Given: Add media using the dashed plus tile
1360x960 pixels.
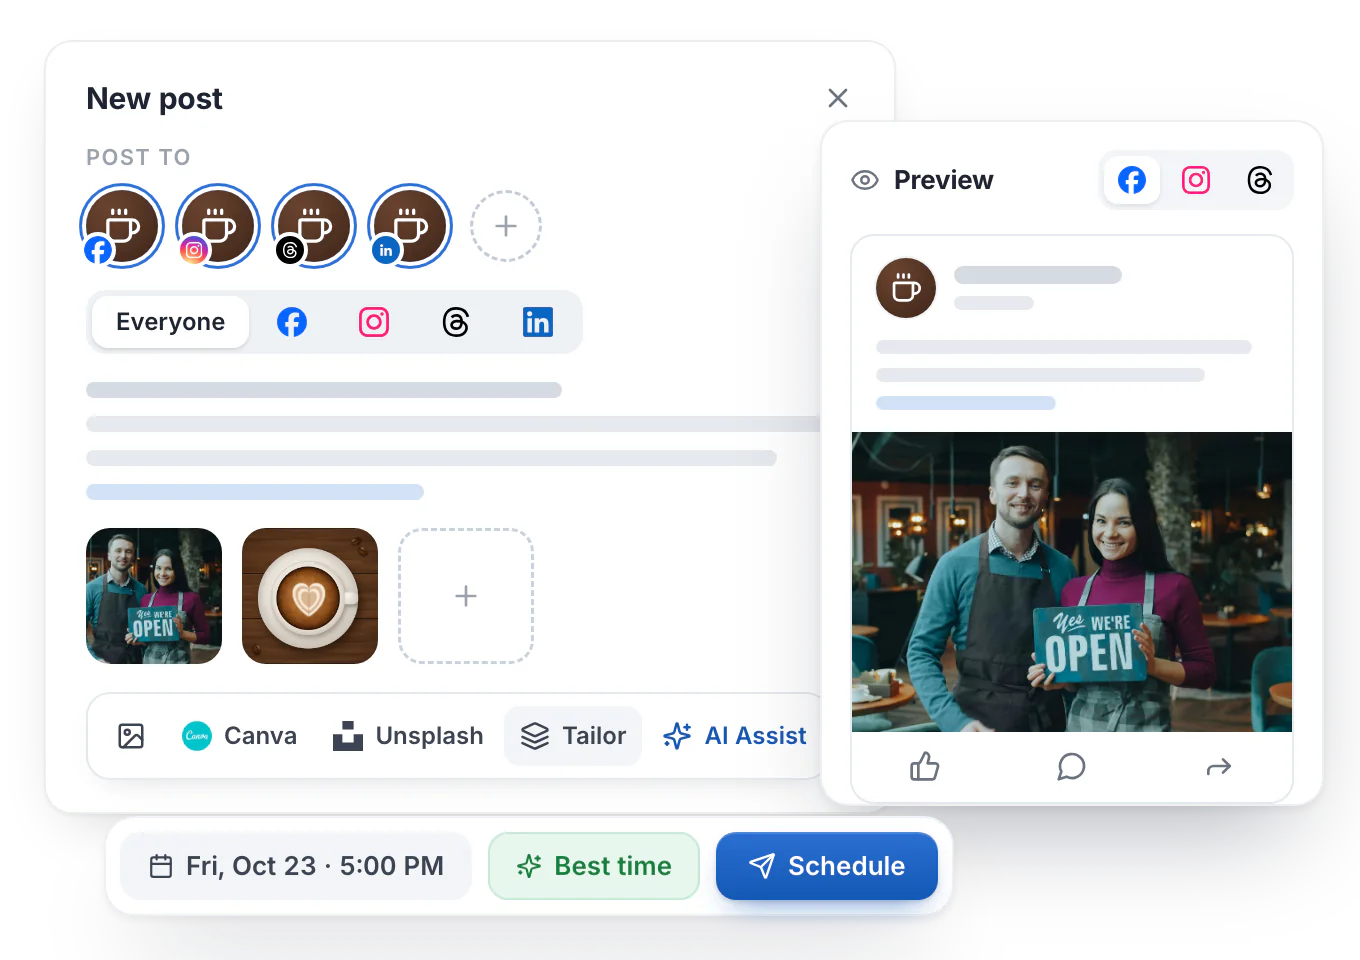Looking at the screenshot, I should pos(466,596).
